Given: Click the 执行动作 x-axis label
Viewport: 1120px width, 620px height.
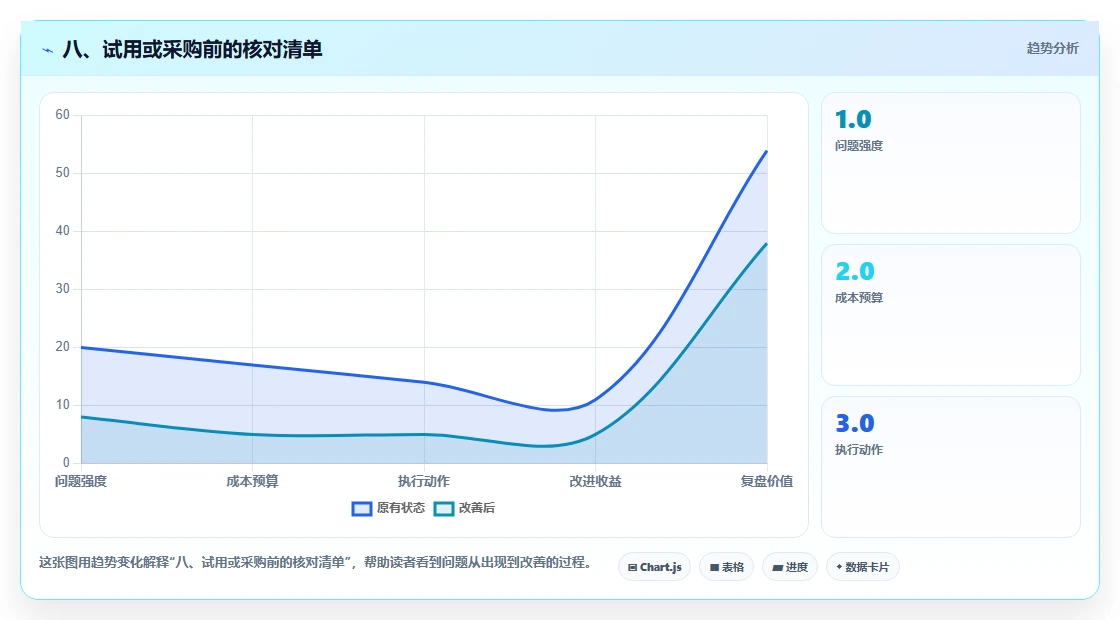Looking at the screenshot, I should click(x=424, y=481).
